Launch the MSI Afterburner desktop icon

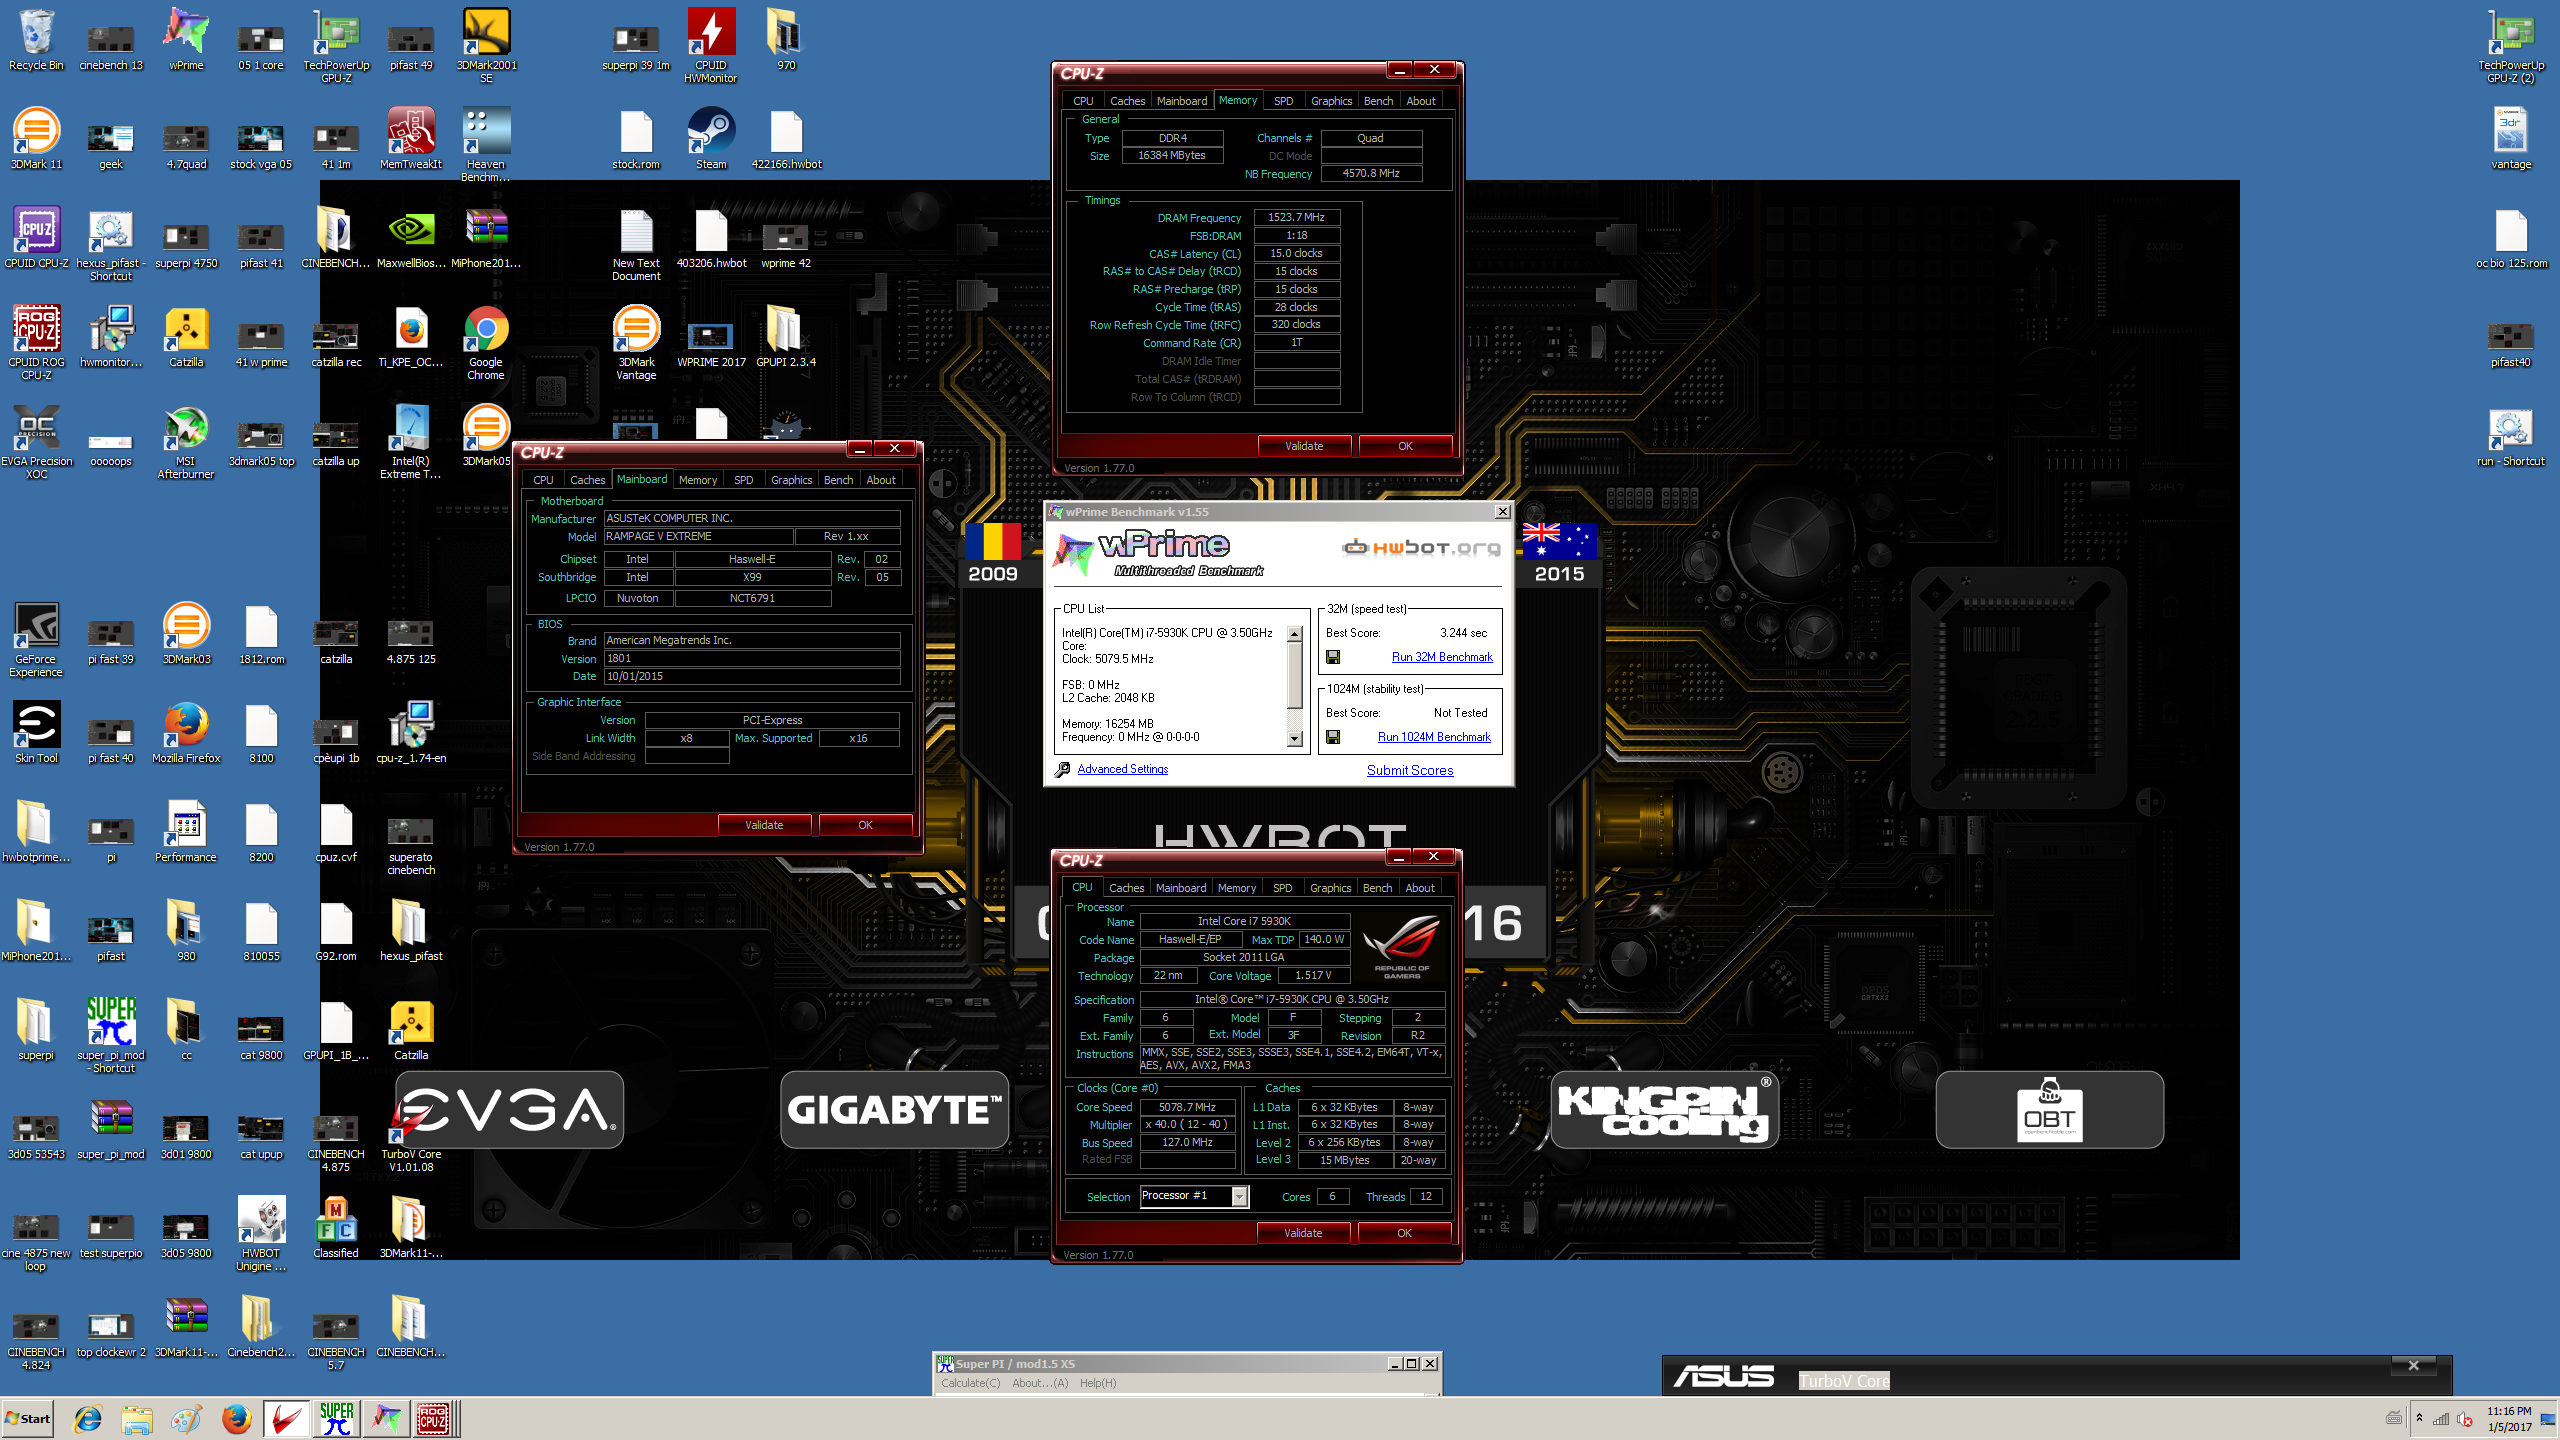pyautogui.click(x=186, y=442)
